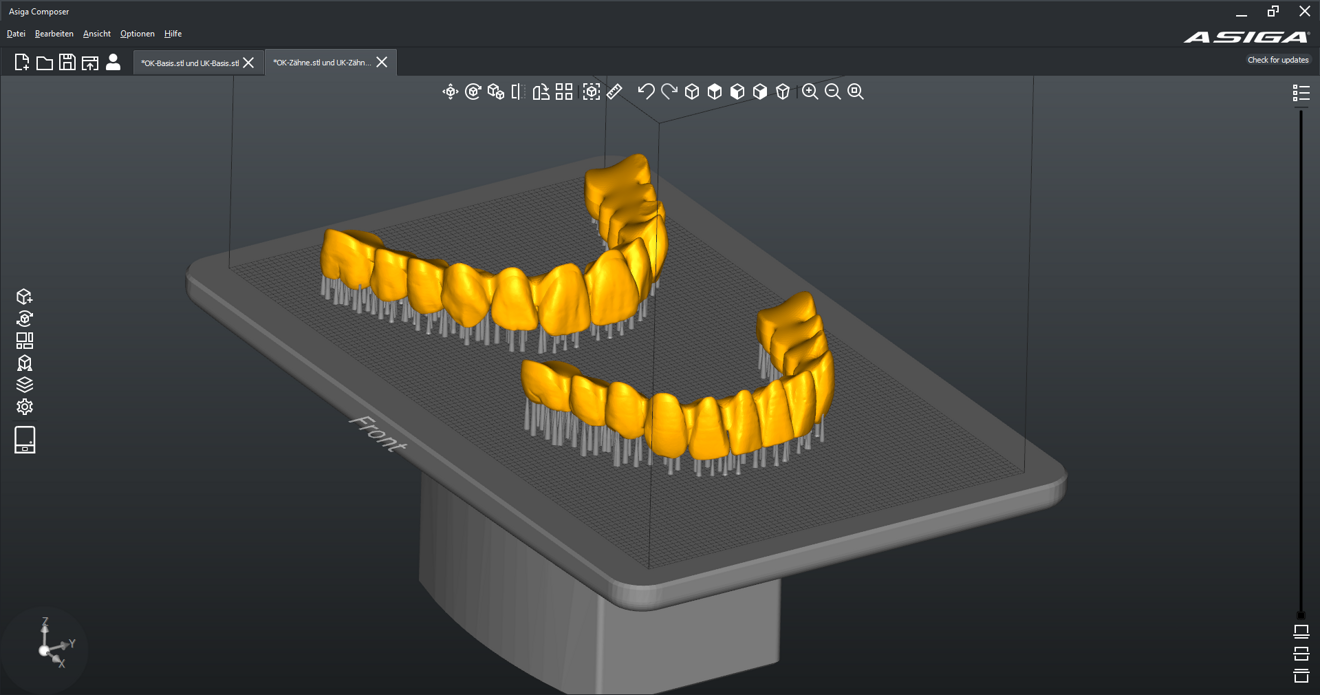The width and height of the screenshot is (1320, 695).
Task: Click the Redo icon
Action: 670,91
